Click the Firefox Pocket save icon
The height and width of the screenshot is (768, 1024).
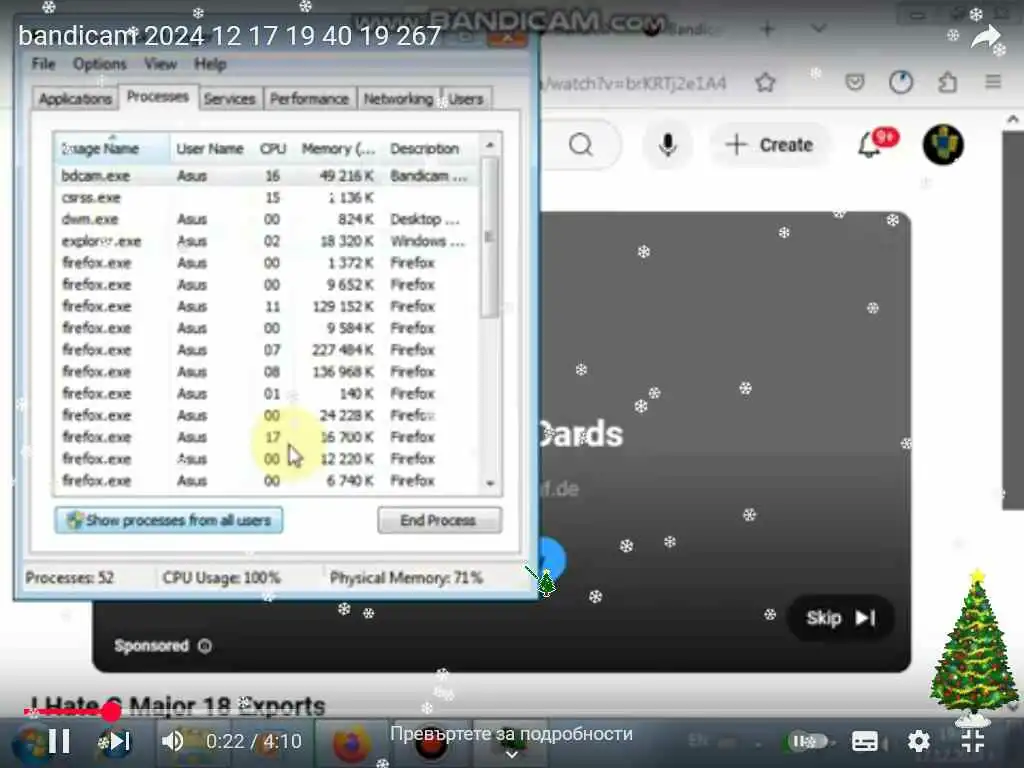pos(855,82)
